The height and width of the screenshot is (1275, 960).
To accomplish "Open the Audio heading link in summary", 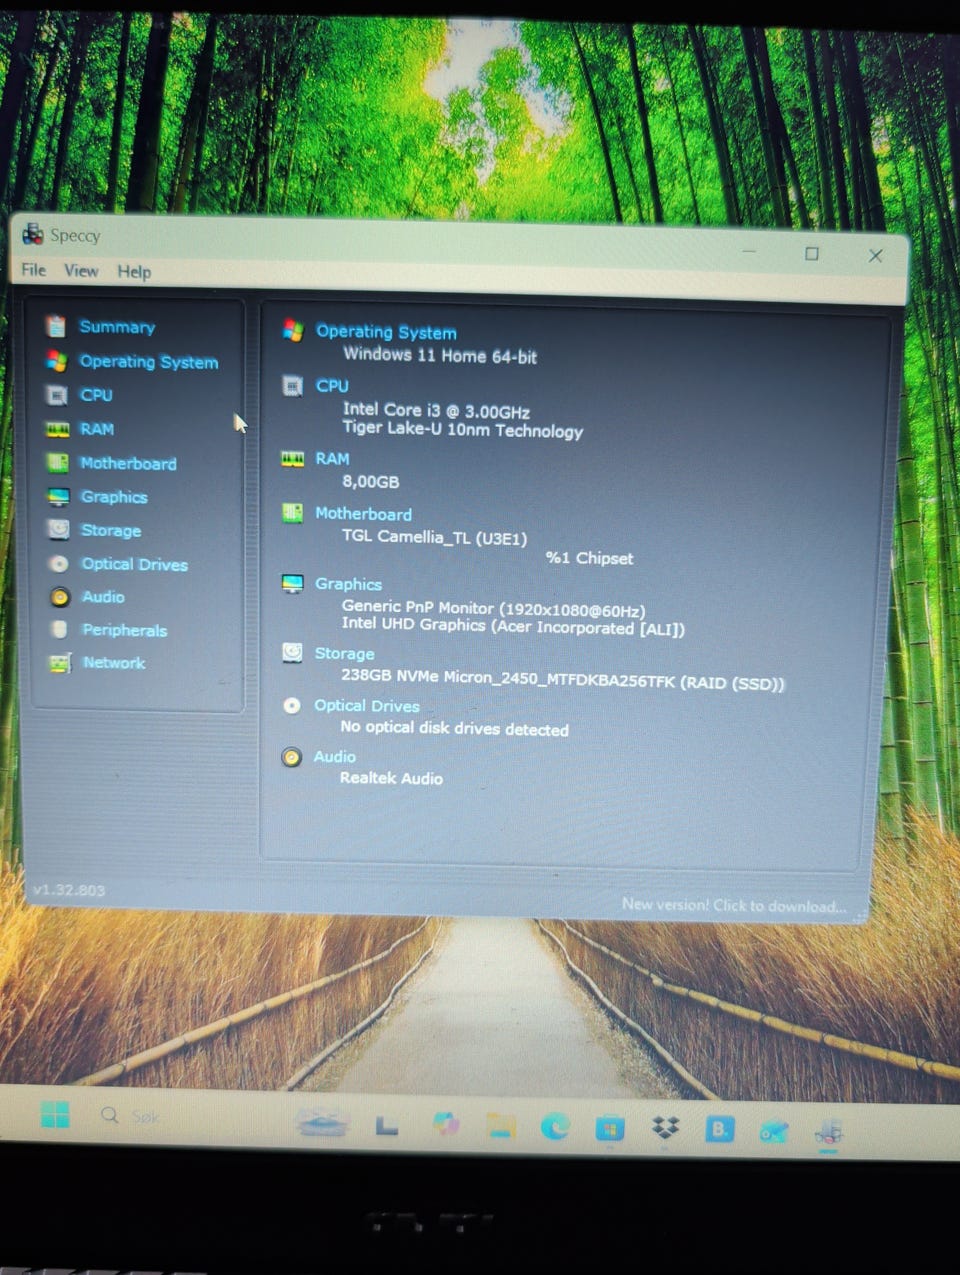I will 334,757.
